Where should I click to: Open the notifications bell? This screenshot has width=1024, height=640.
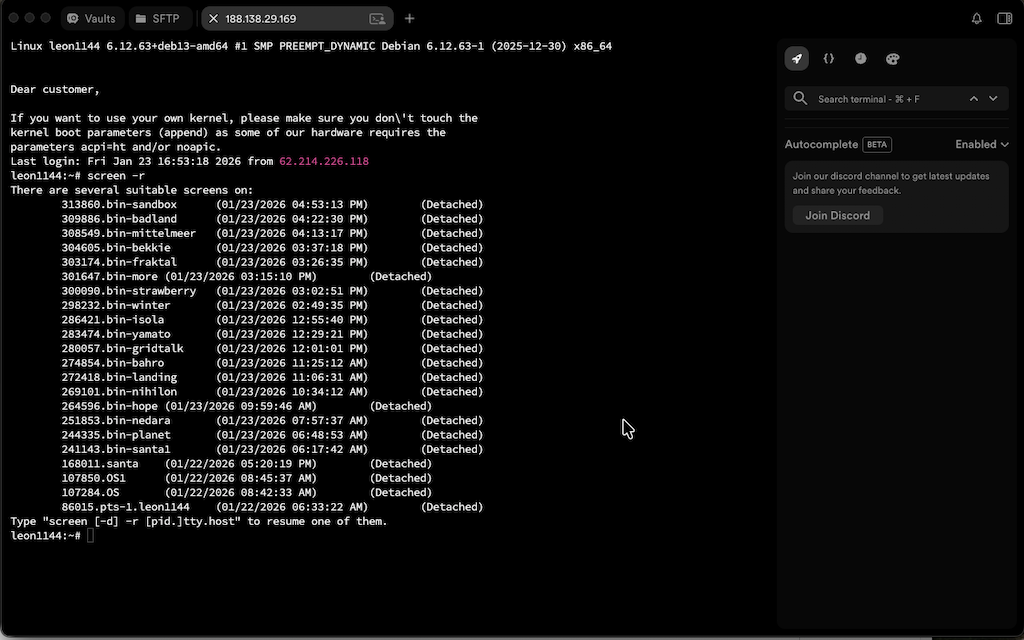977,18
